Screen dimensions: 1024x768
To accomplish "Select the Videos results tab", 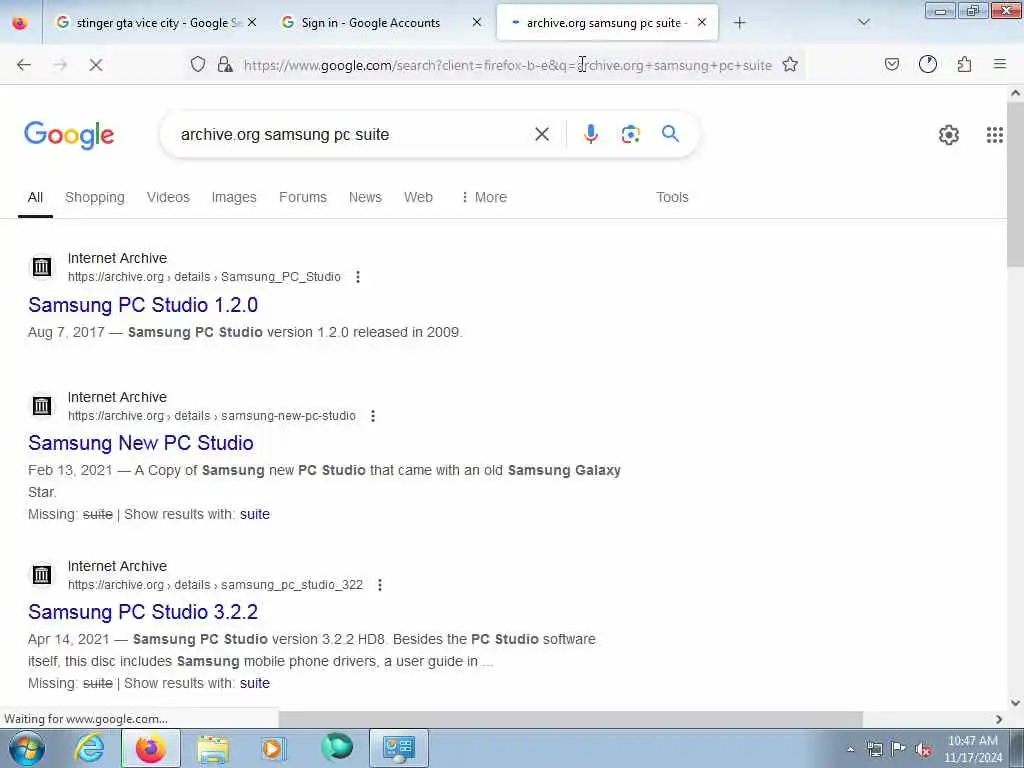I will click(x=168, y=197).
